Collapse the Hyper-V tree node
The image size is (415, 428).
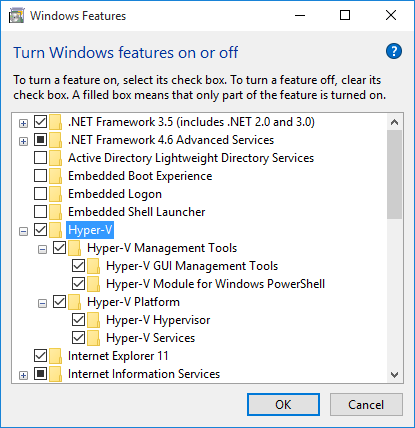point(23,231)
